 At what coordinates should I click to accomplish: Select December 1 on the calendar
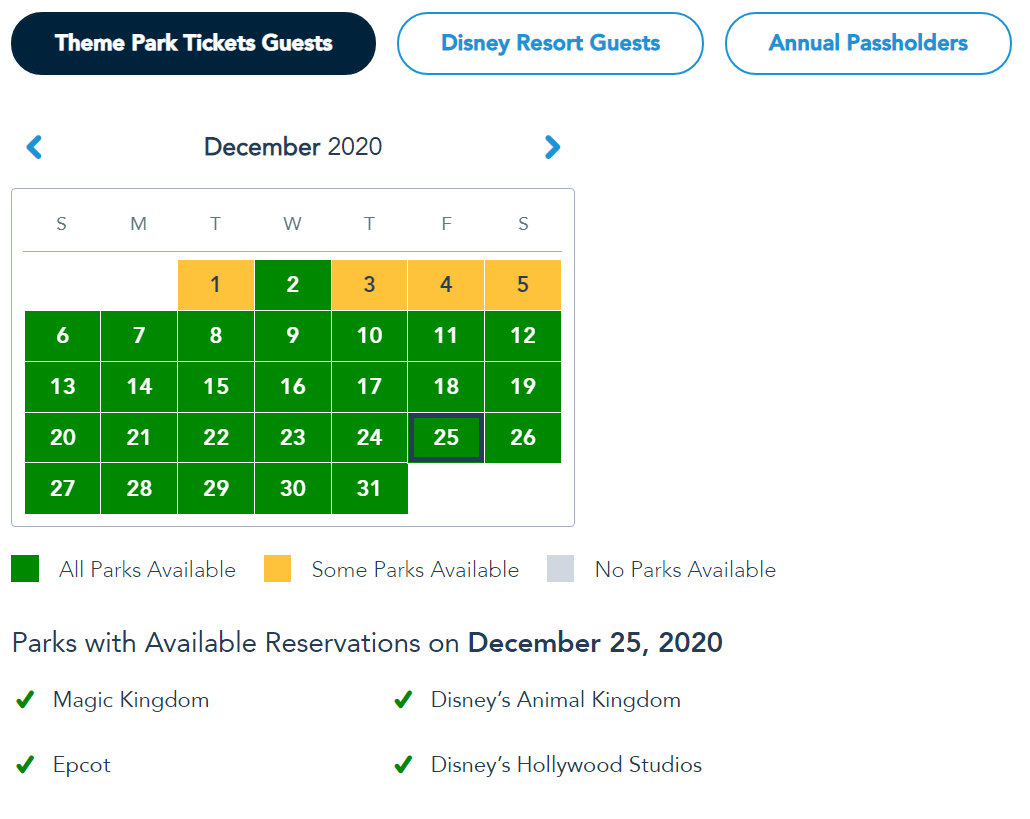pos(216,285)
